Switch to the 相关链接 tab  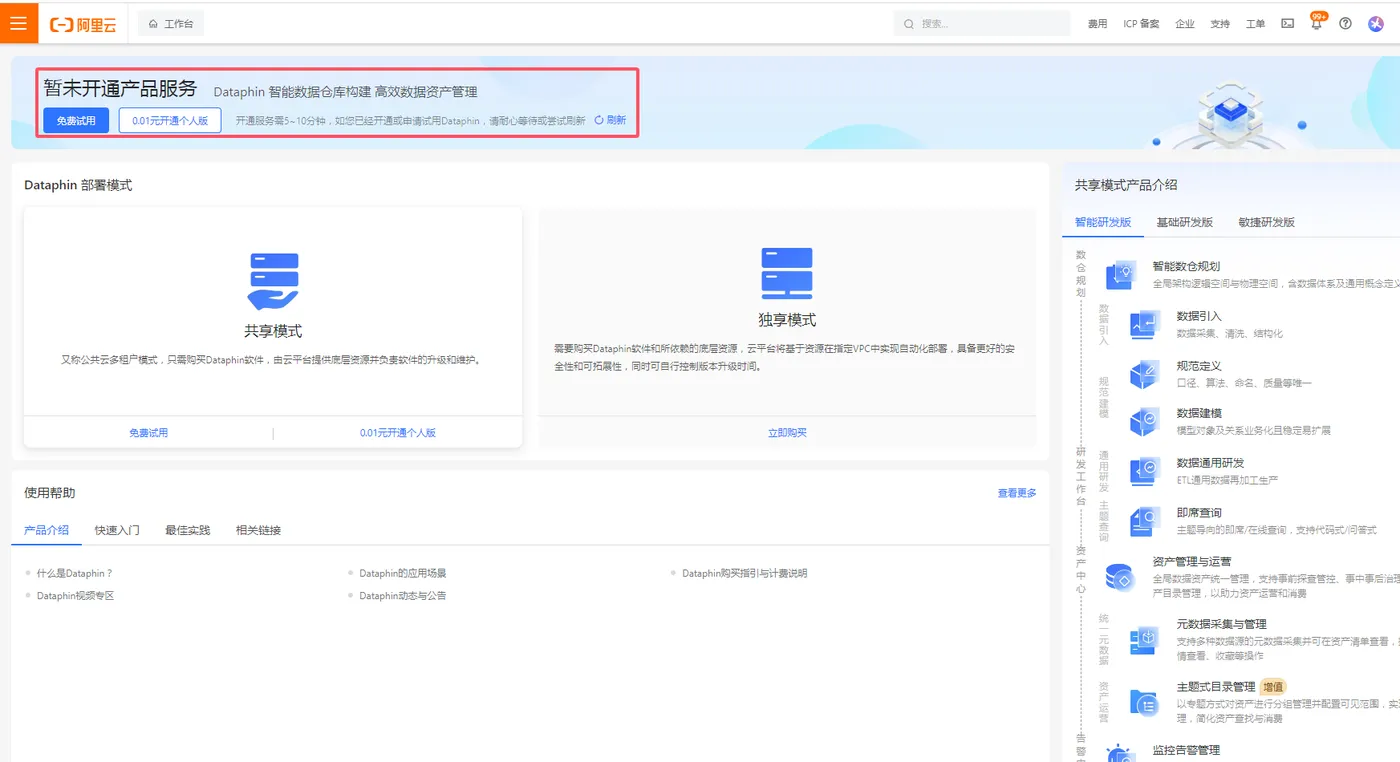tap(258, 530)
